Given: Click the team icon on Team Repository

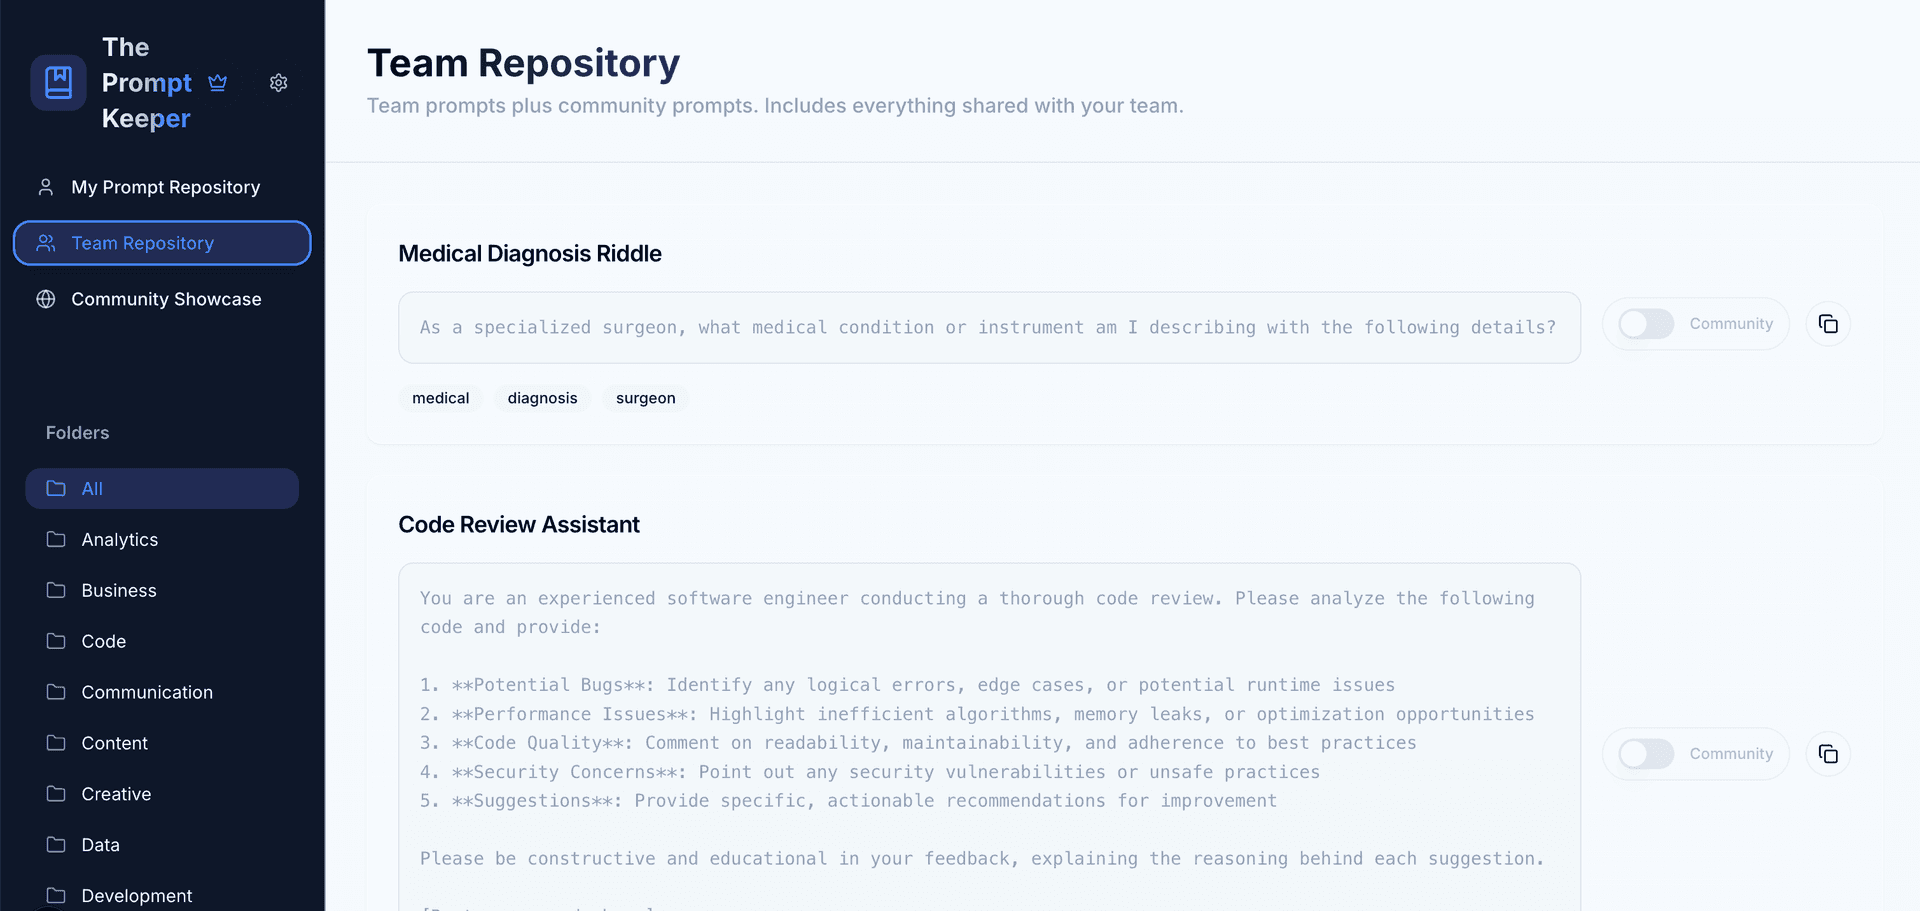Looking at the screenshot, I should 45,242.
